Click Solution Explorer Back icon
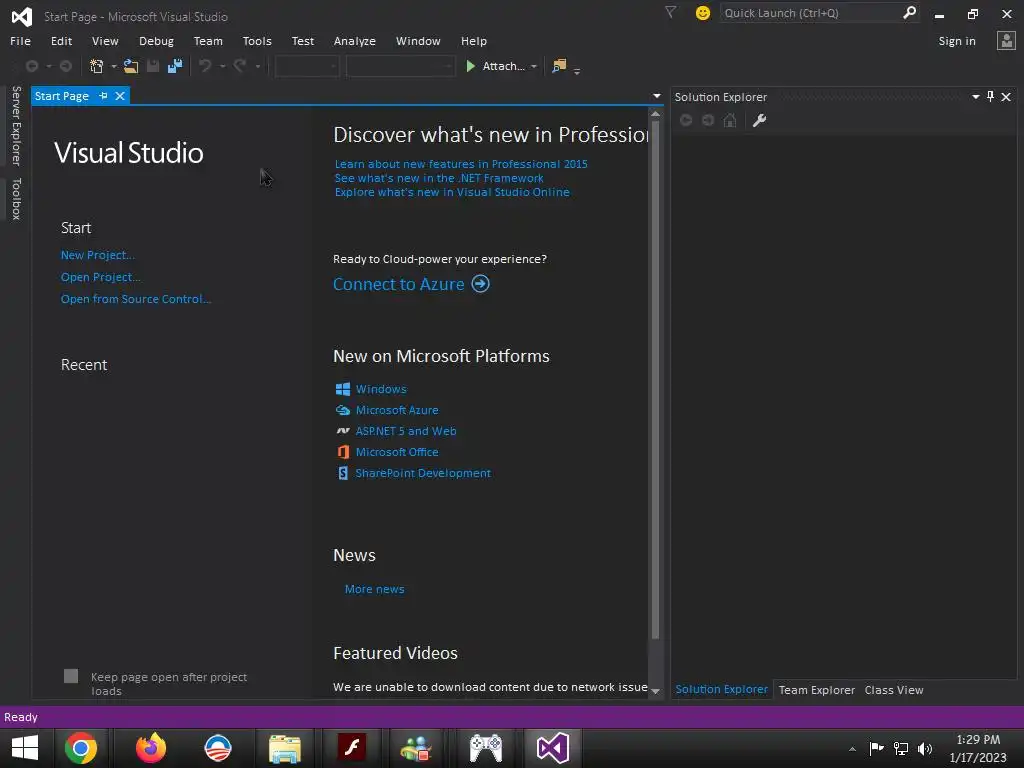This screenshot has width=1024, height=768. click(686, 120)
